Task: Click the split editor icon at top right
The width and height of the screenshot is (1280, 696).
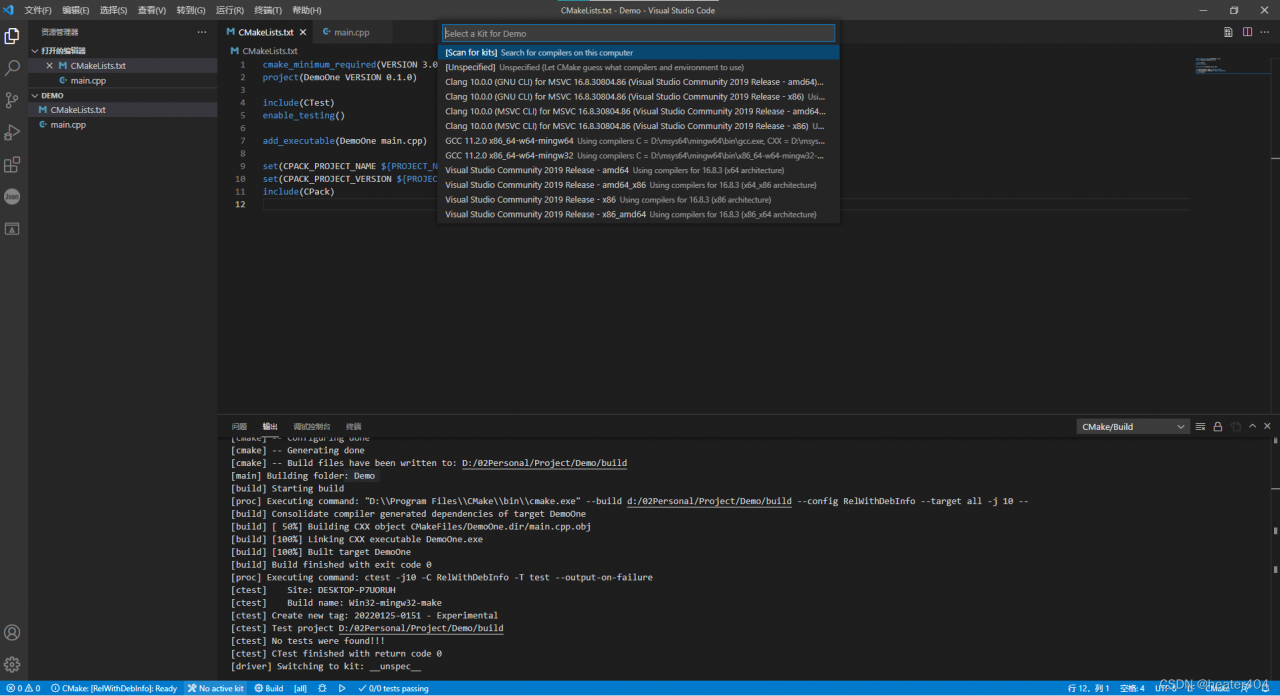Action: pos(1247,32)
